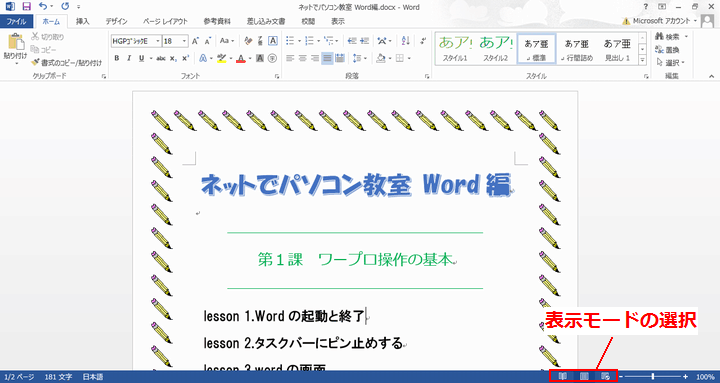Image resolution: width=720 pixels, height=383 pixels.
Task: Expand the styles gallery More arrow
Action: pos(642,60)
